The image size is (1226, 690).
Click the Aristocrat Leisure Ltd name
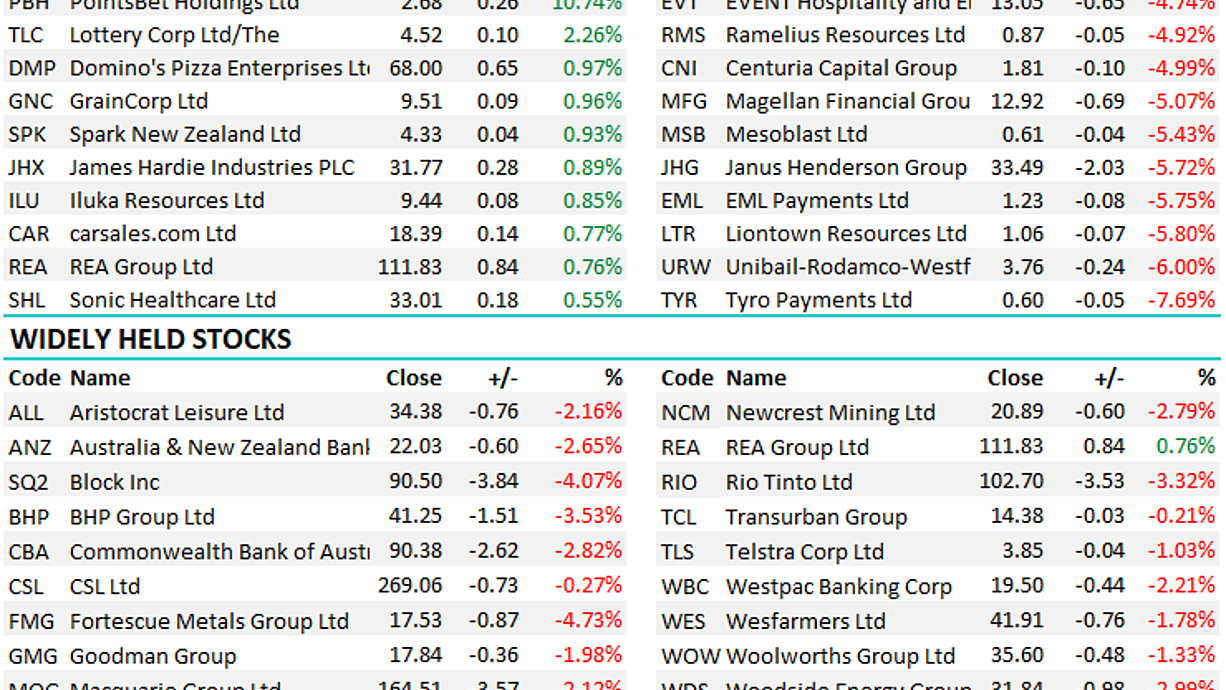point(177,412)
